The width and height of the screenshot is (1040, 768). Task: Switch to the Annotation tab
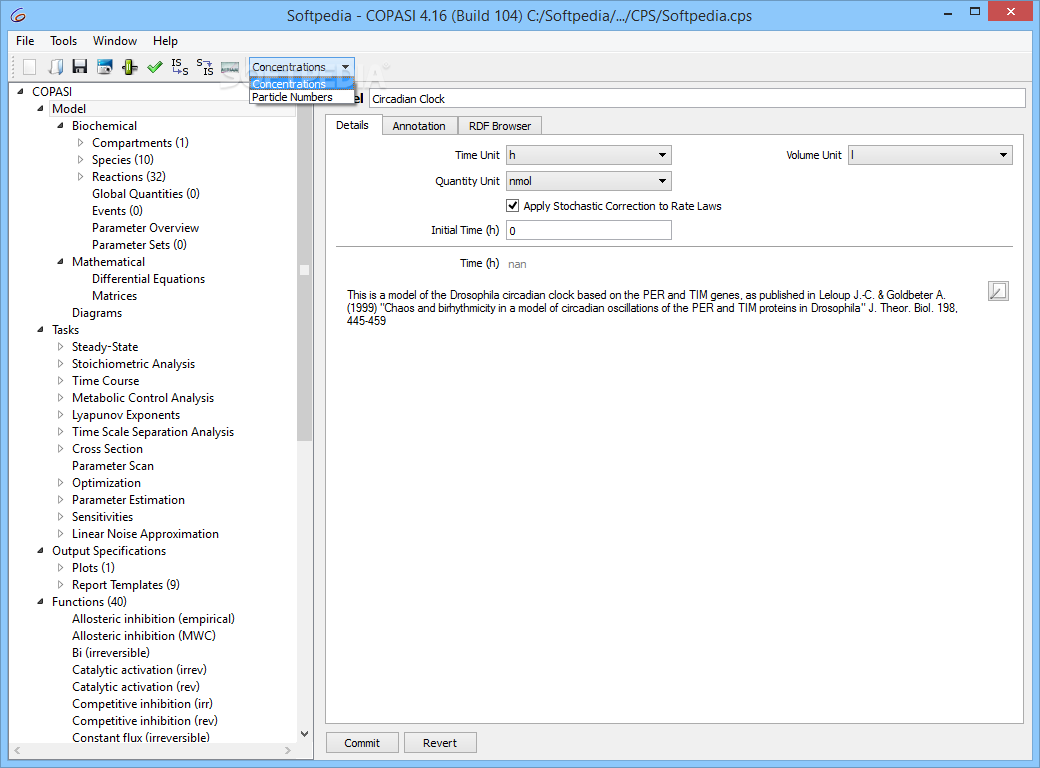point(419,126)
